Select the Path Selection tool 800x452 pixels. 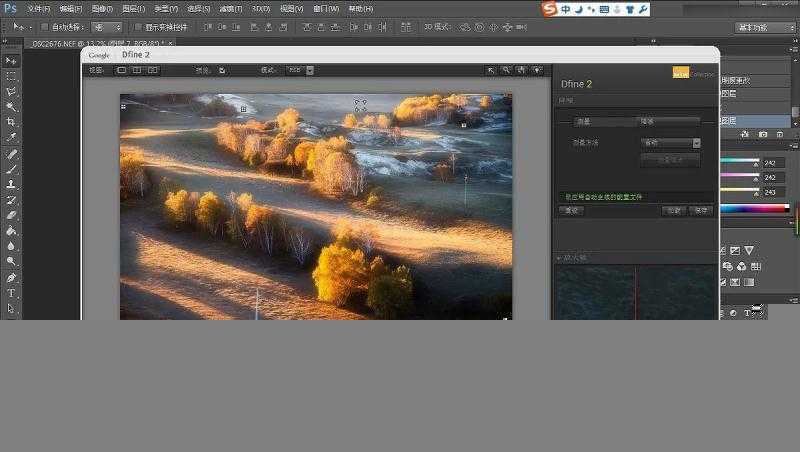11,309
